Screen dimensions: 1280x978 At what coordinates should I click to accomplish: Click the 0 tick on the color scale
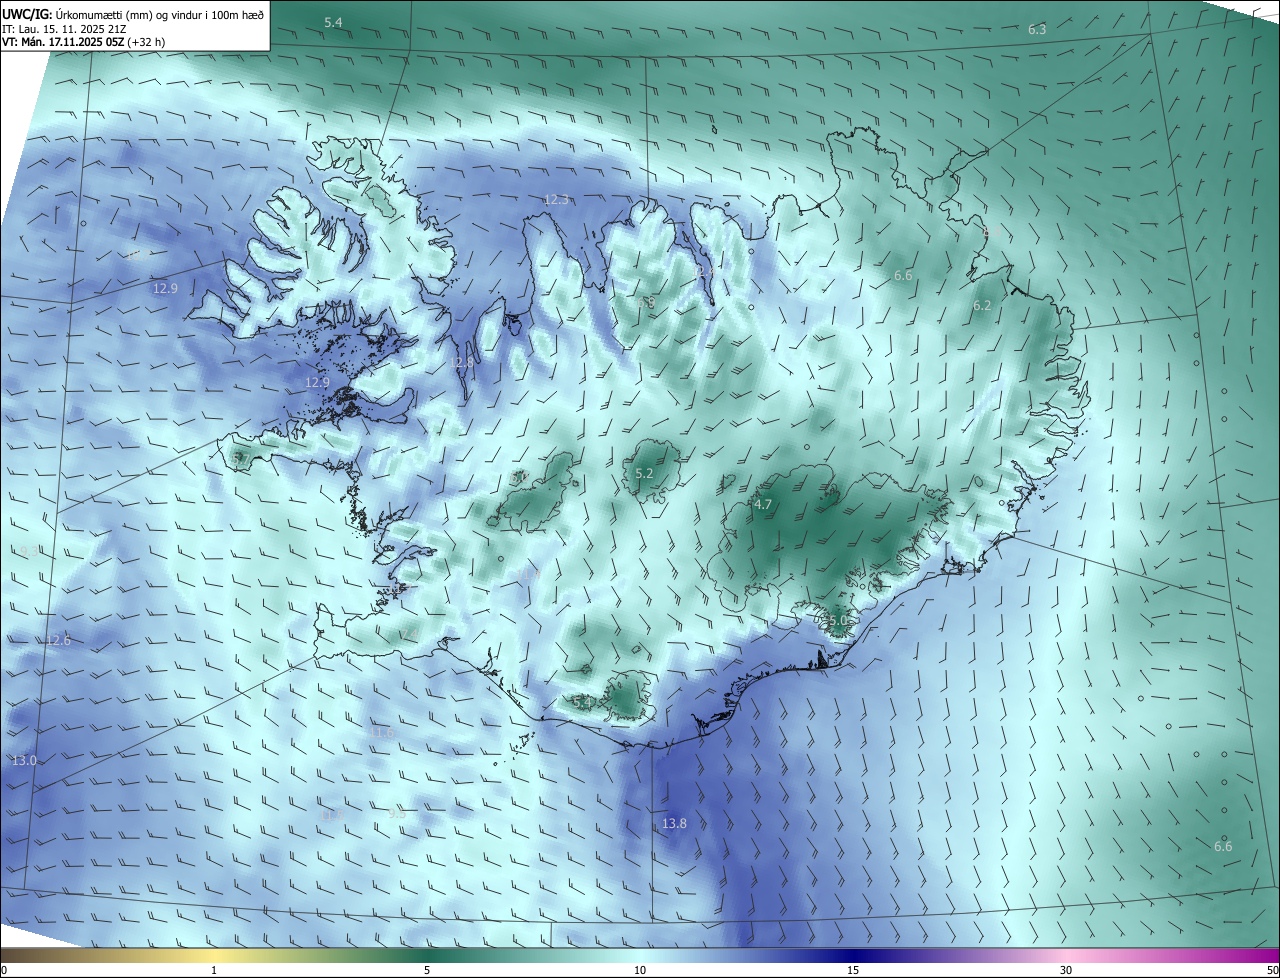click(4, 970)
